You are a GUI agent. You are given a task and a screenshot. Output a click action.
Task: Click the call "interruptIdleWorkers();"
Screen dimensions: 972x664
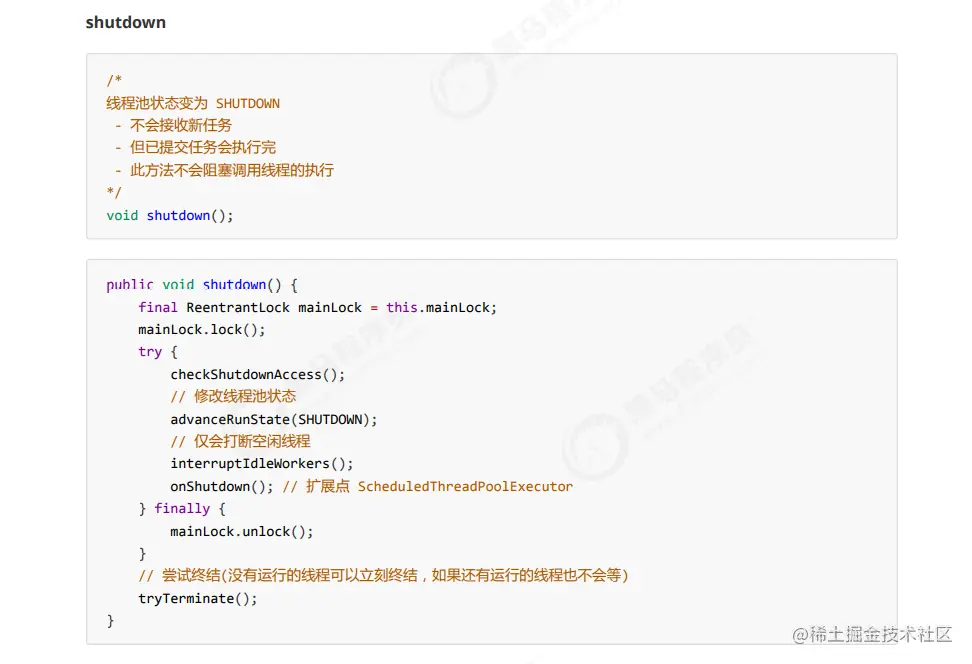(x=262, y=464)
